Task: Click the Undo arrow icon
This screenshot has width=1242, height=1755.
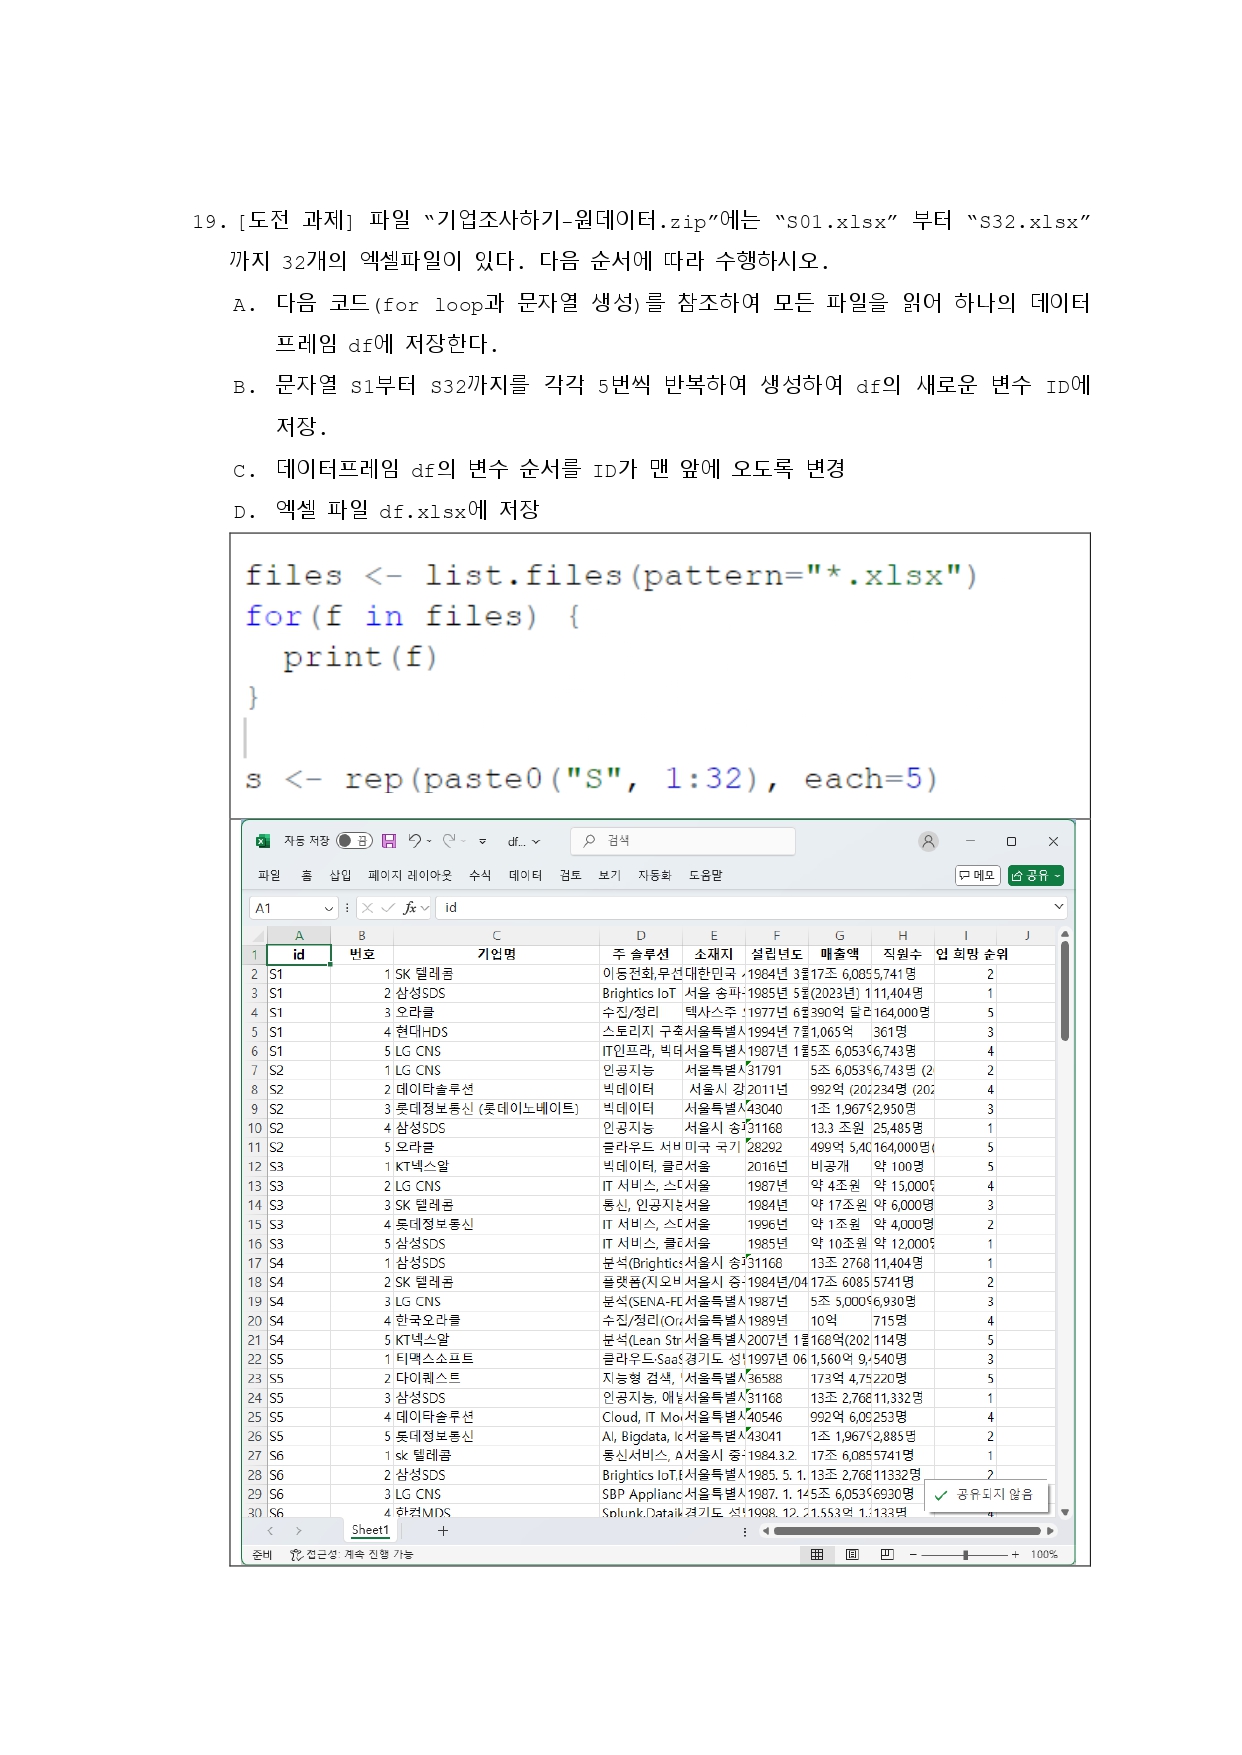Action: tap(415, 841)
